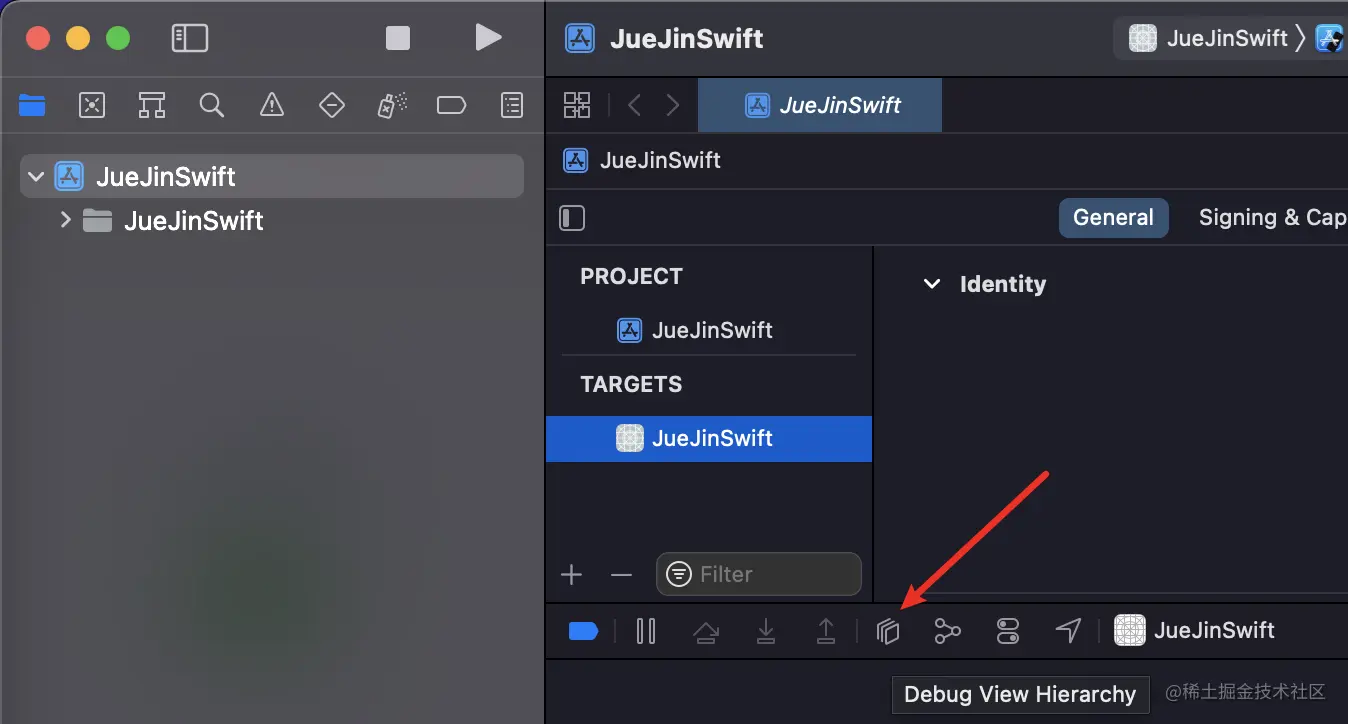Stop the running scheme
The height and width of the screenshot is (724, 1348).
click(398, 38)
